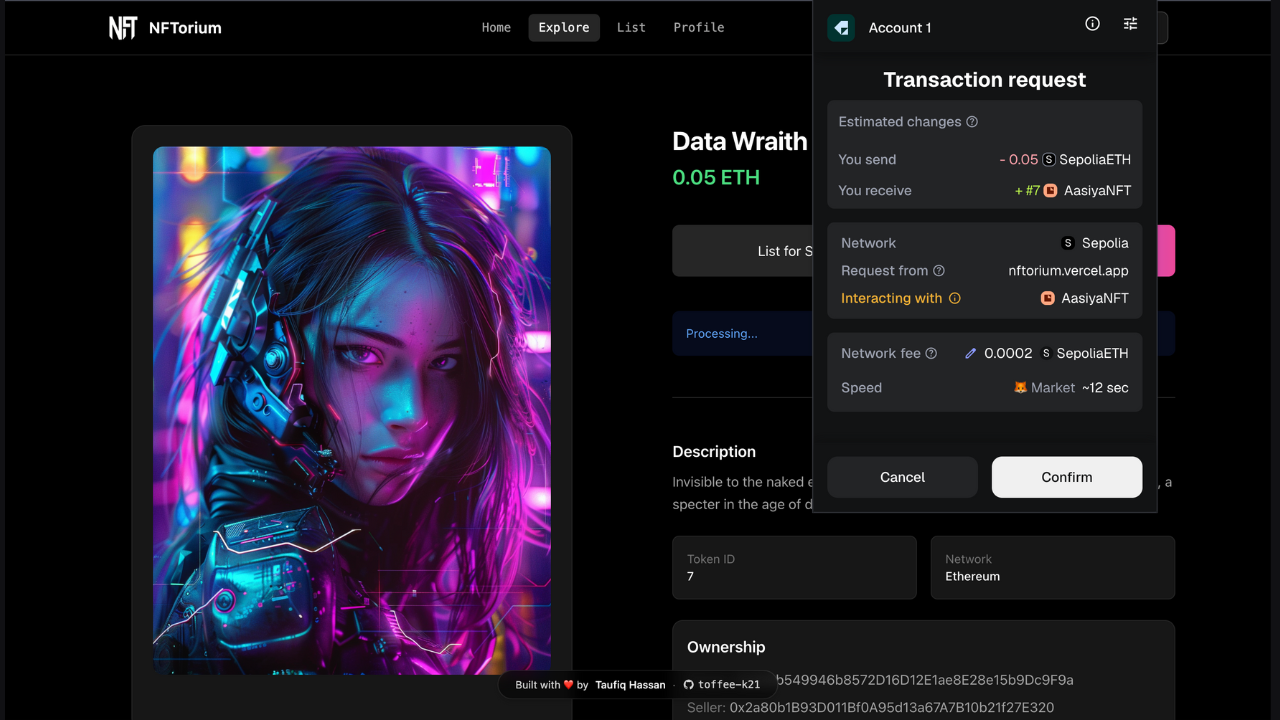Open the Account 1 selector
Image resolution: width=1280 pixels, height=720 pixels.
coord(900,27)
